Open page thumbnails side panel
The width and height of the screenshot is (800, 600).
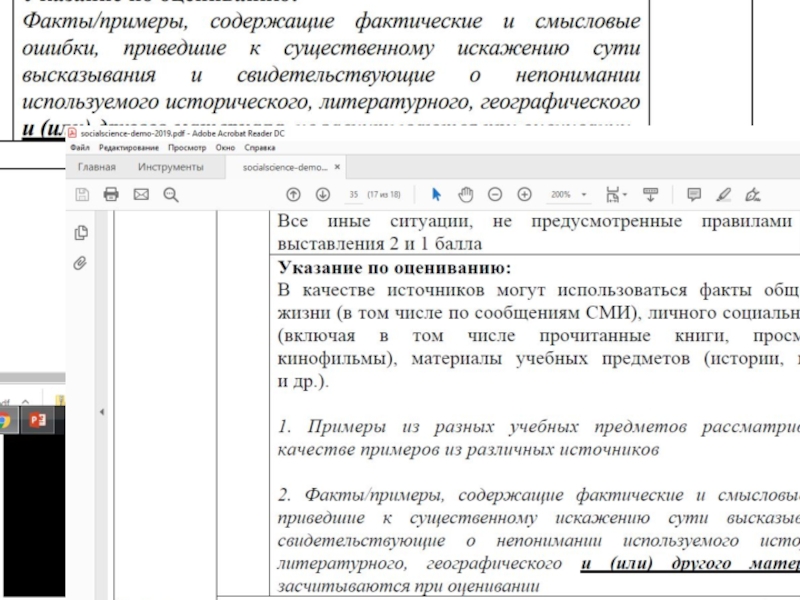click(81, 233)
